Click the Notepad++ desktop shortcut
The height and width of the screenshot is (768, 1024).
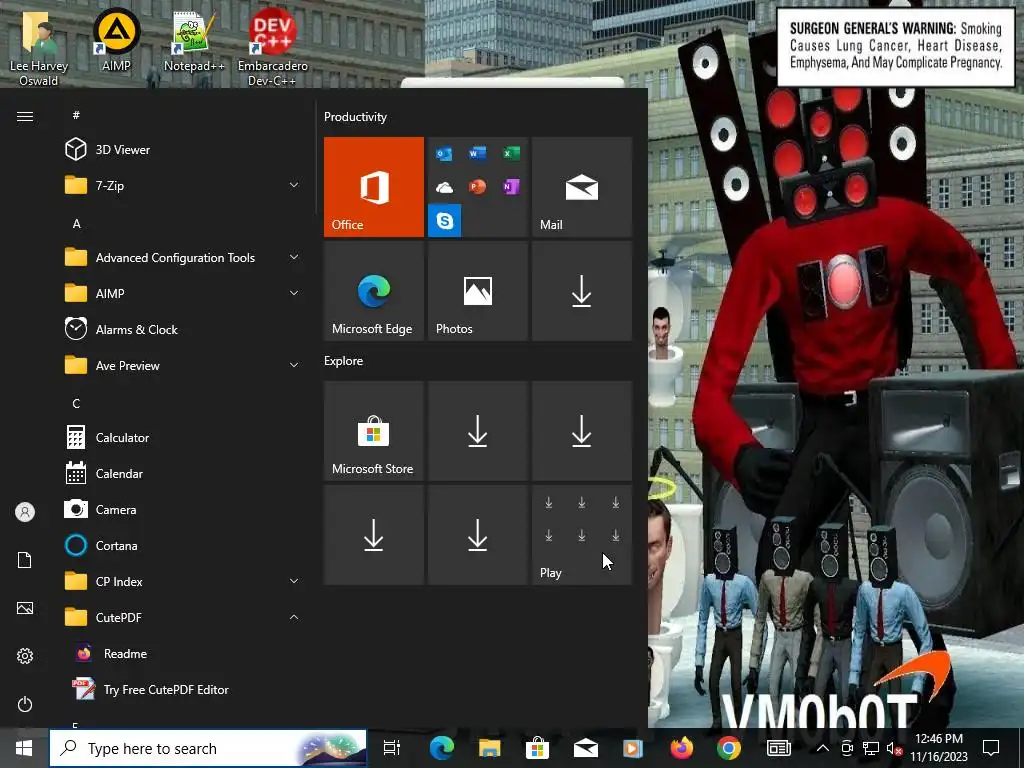194,40
